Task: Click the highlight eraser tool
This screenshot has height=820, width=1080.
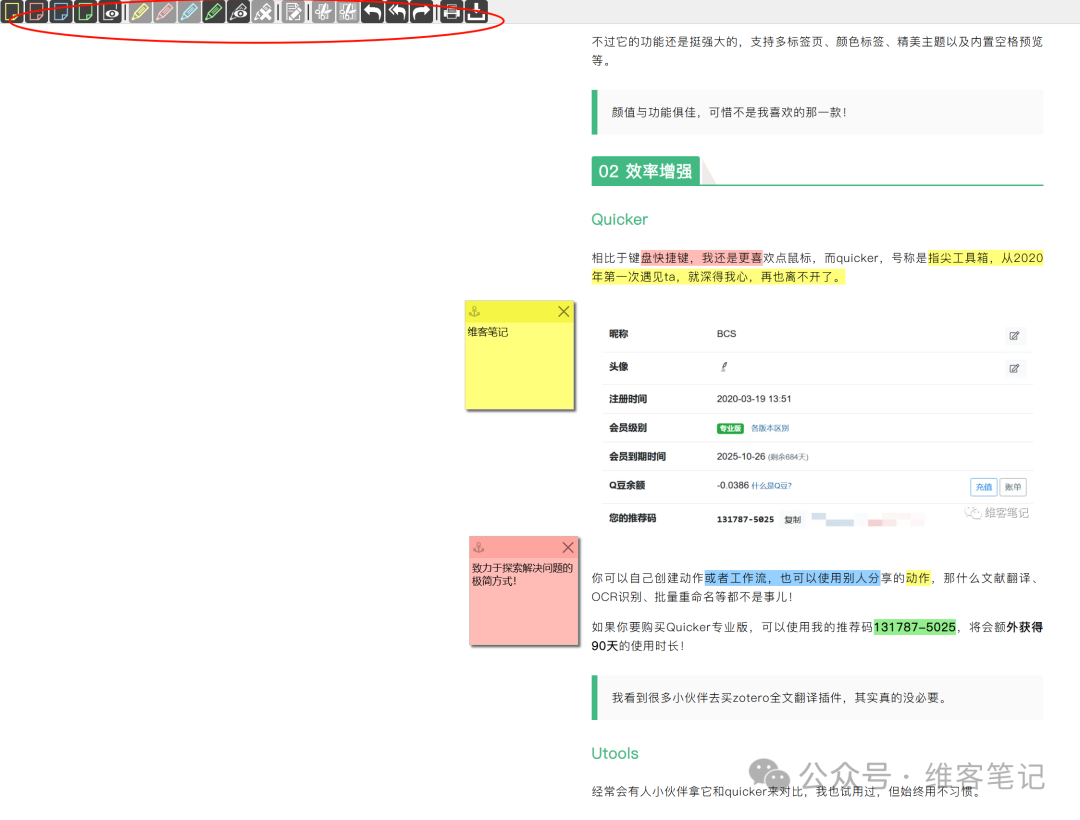Action: 264,12
